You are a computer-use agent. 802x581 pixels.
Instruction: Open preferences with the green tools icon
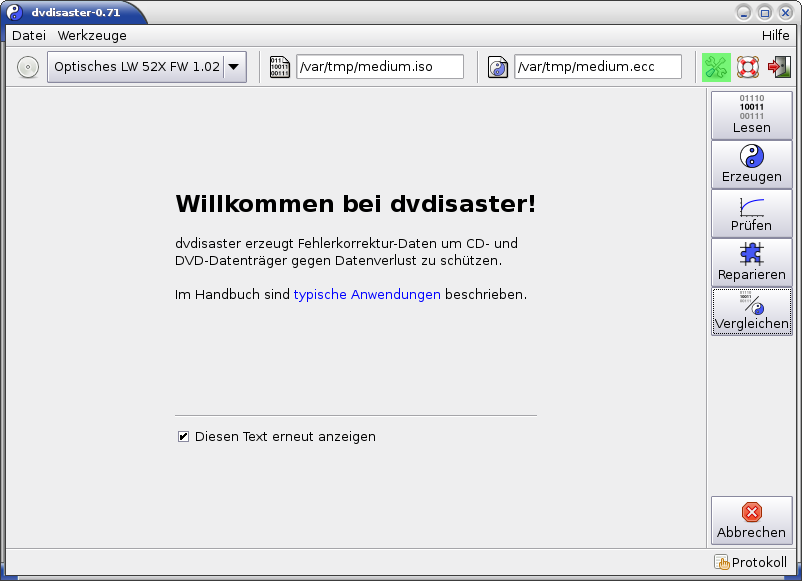tap(716, 67)
